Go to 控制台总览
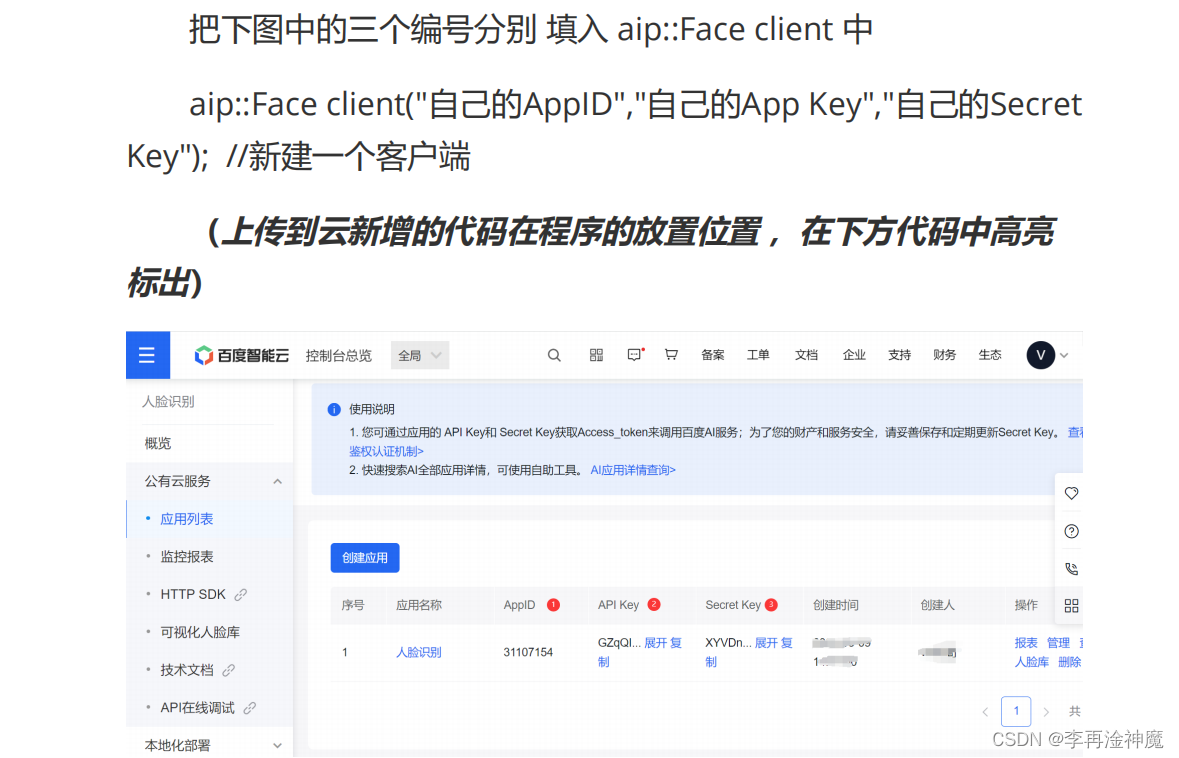 (x=338, y=356)
